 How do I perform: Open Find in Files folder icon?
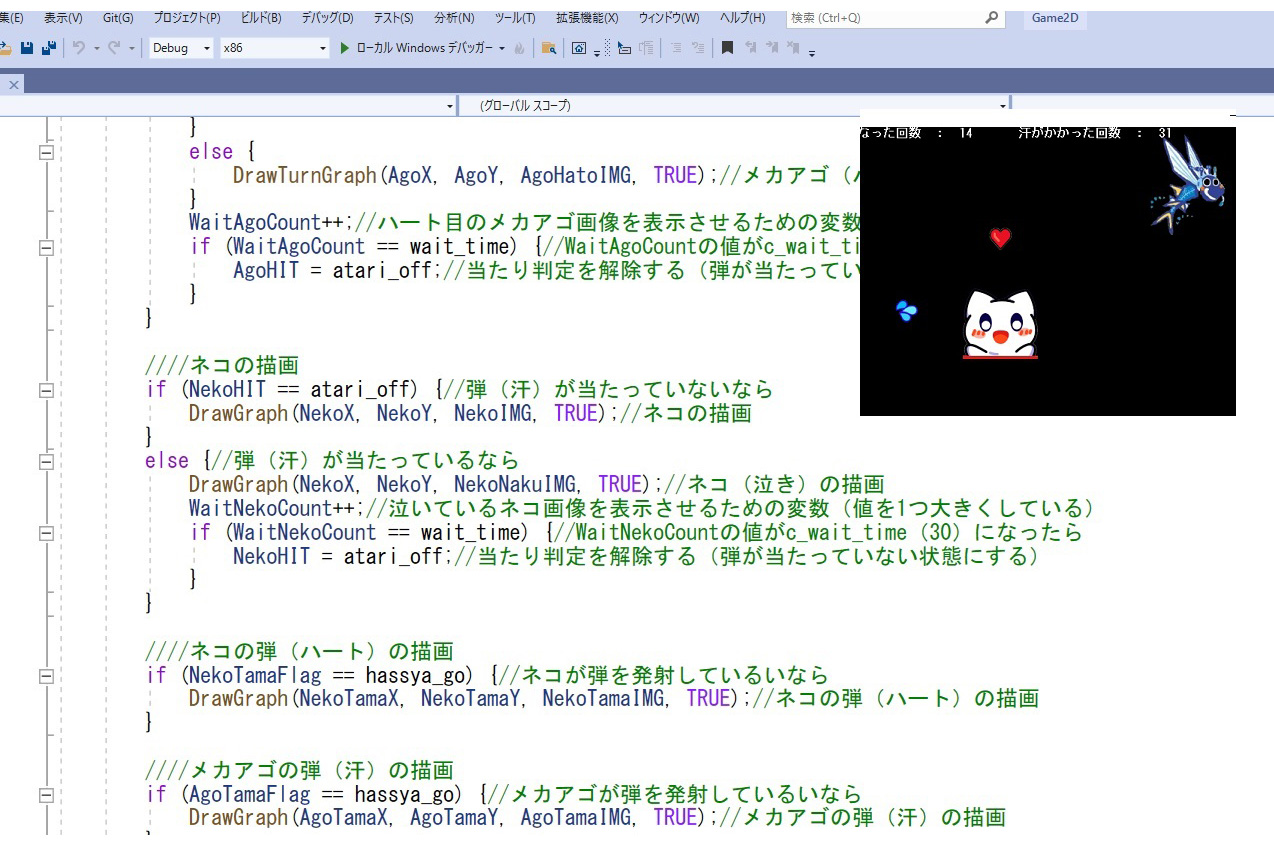coord(549,48)
